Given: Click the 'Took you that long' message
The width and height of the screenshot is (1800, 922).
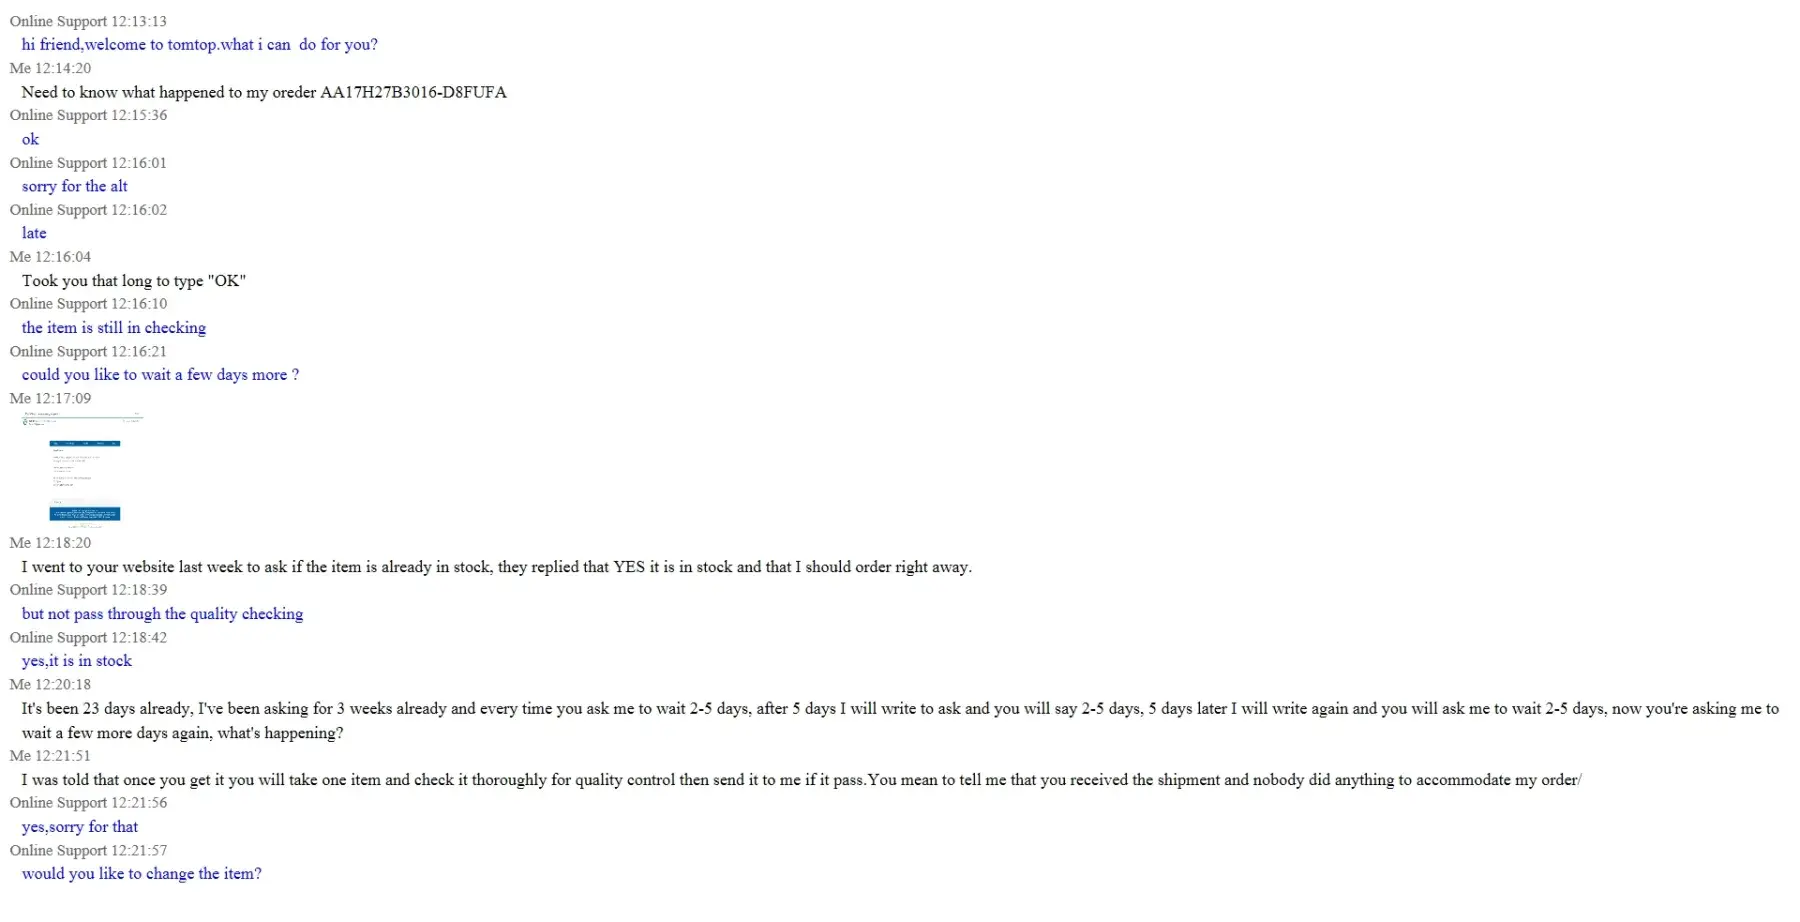Looking at the screenshot, I should [134, 281].
